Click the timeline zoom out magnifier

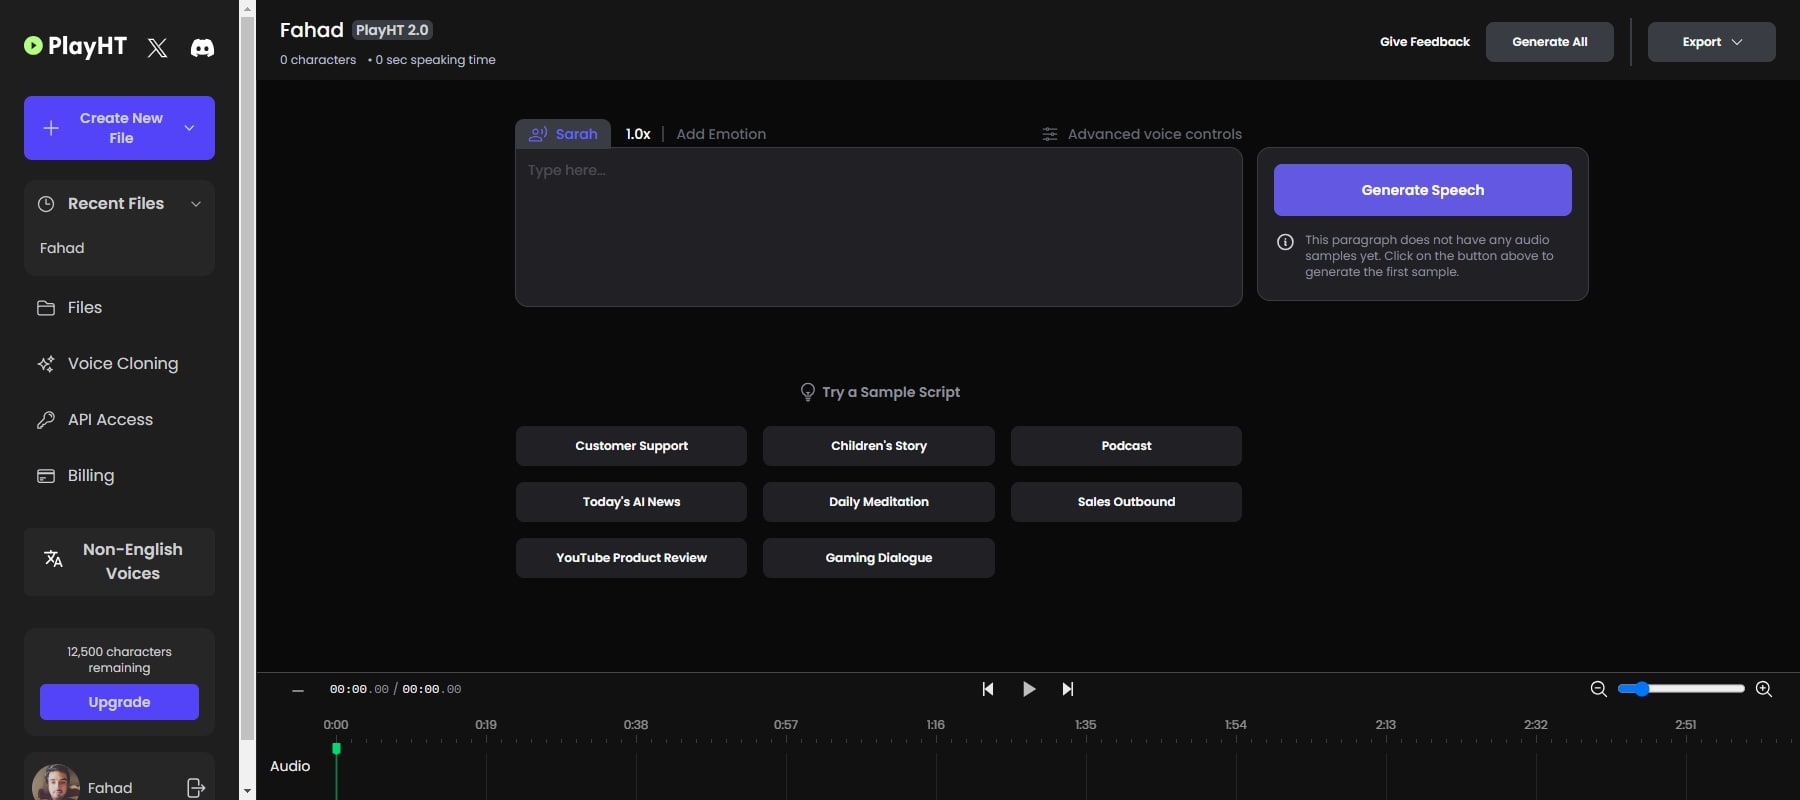1598,689
